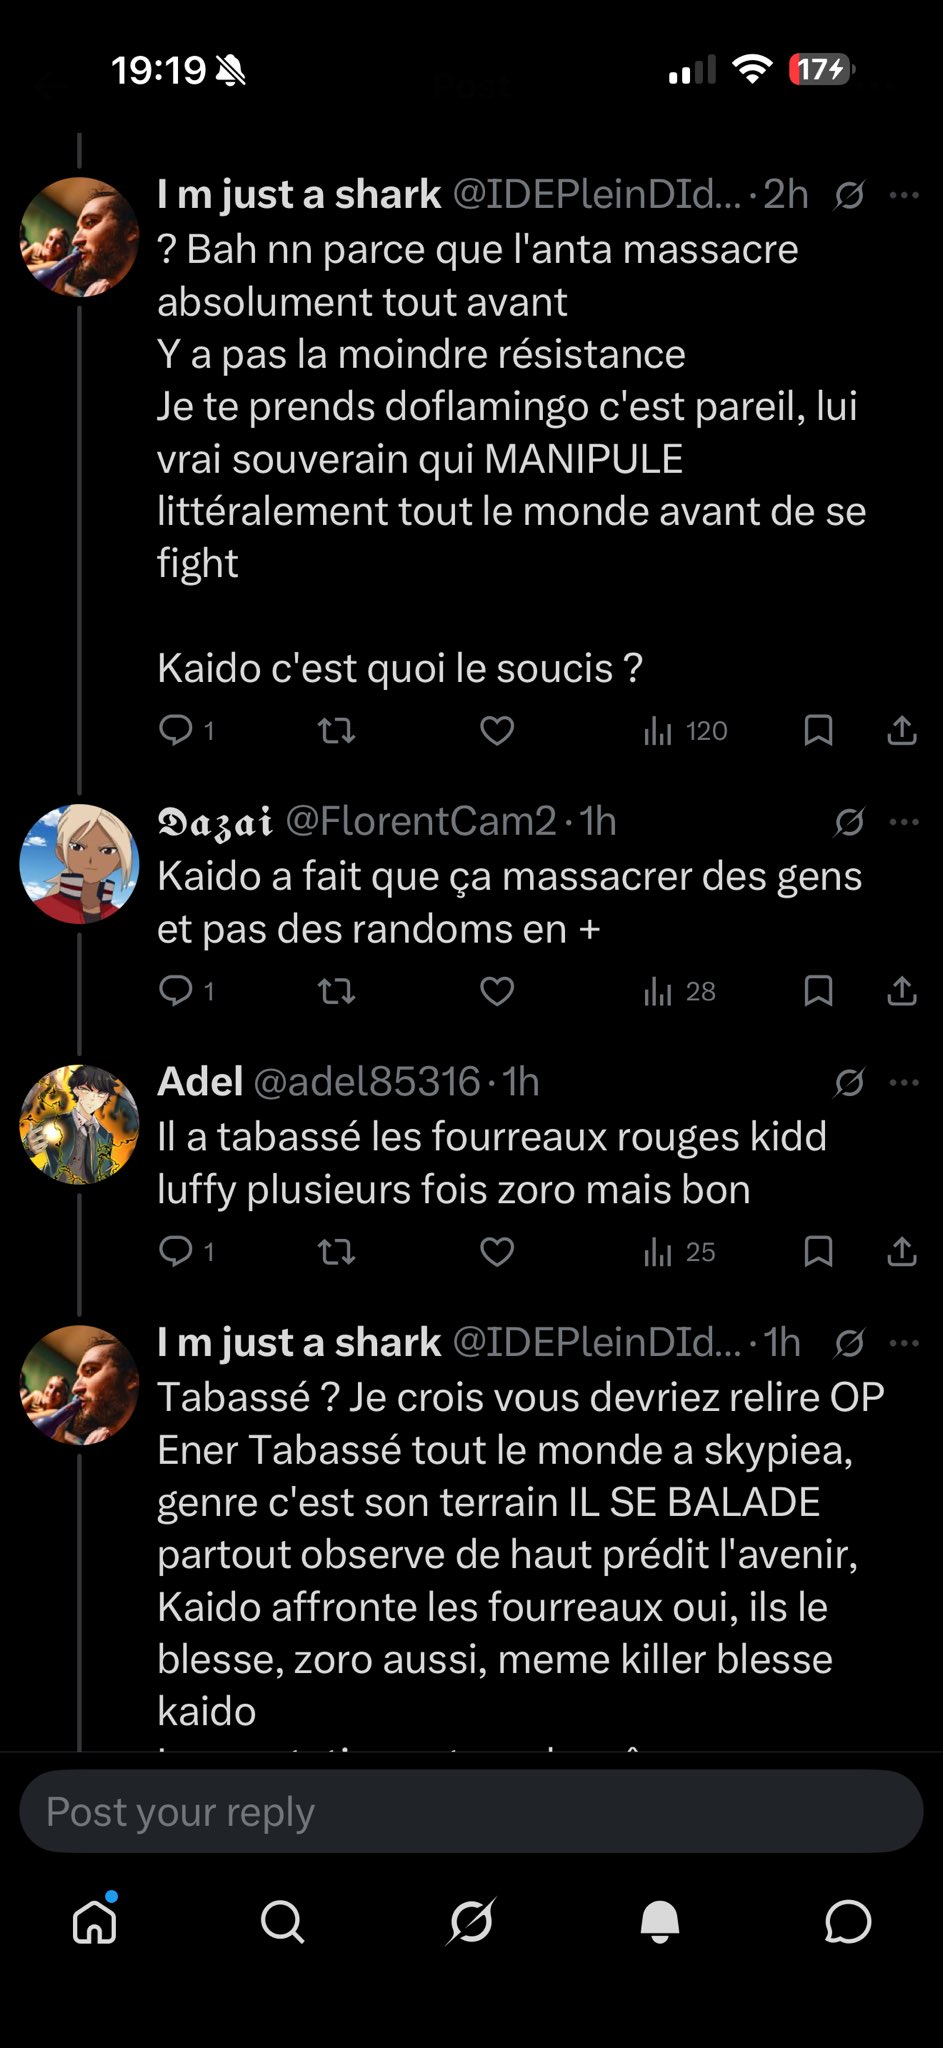View analytics showing 120 views
The image size is (943, 2048).
click(685, 731)
